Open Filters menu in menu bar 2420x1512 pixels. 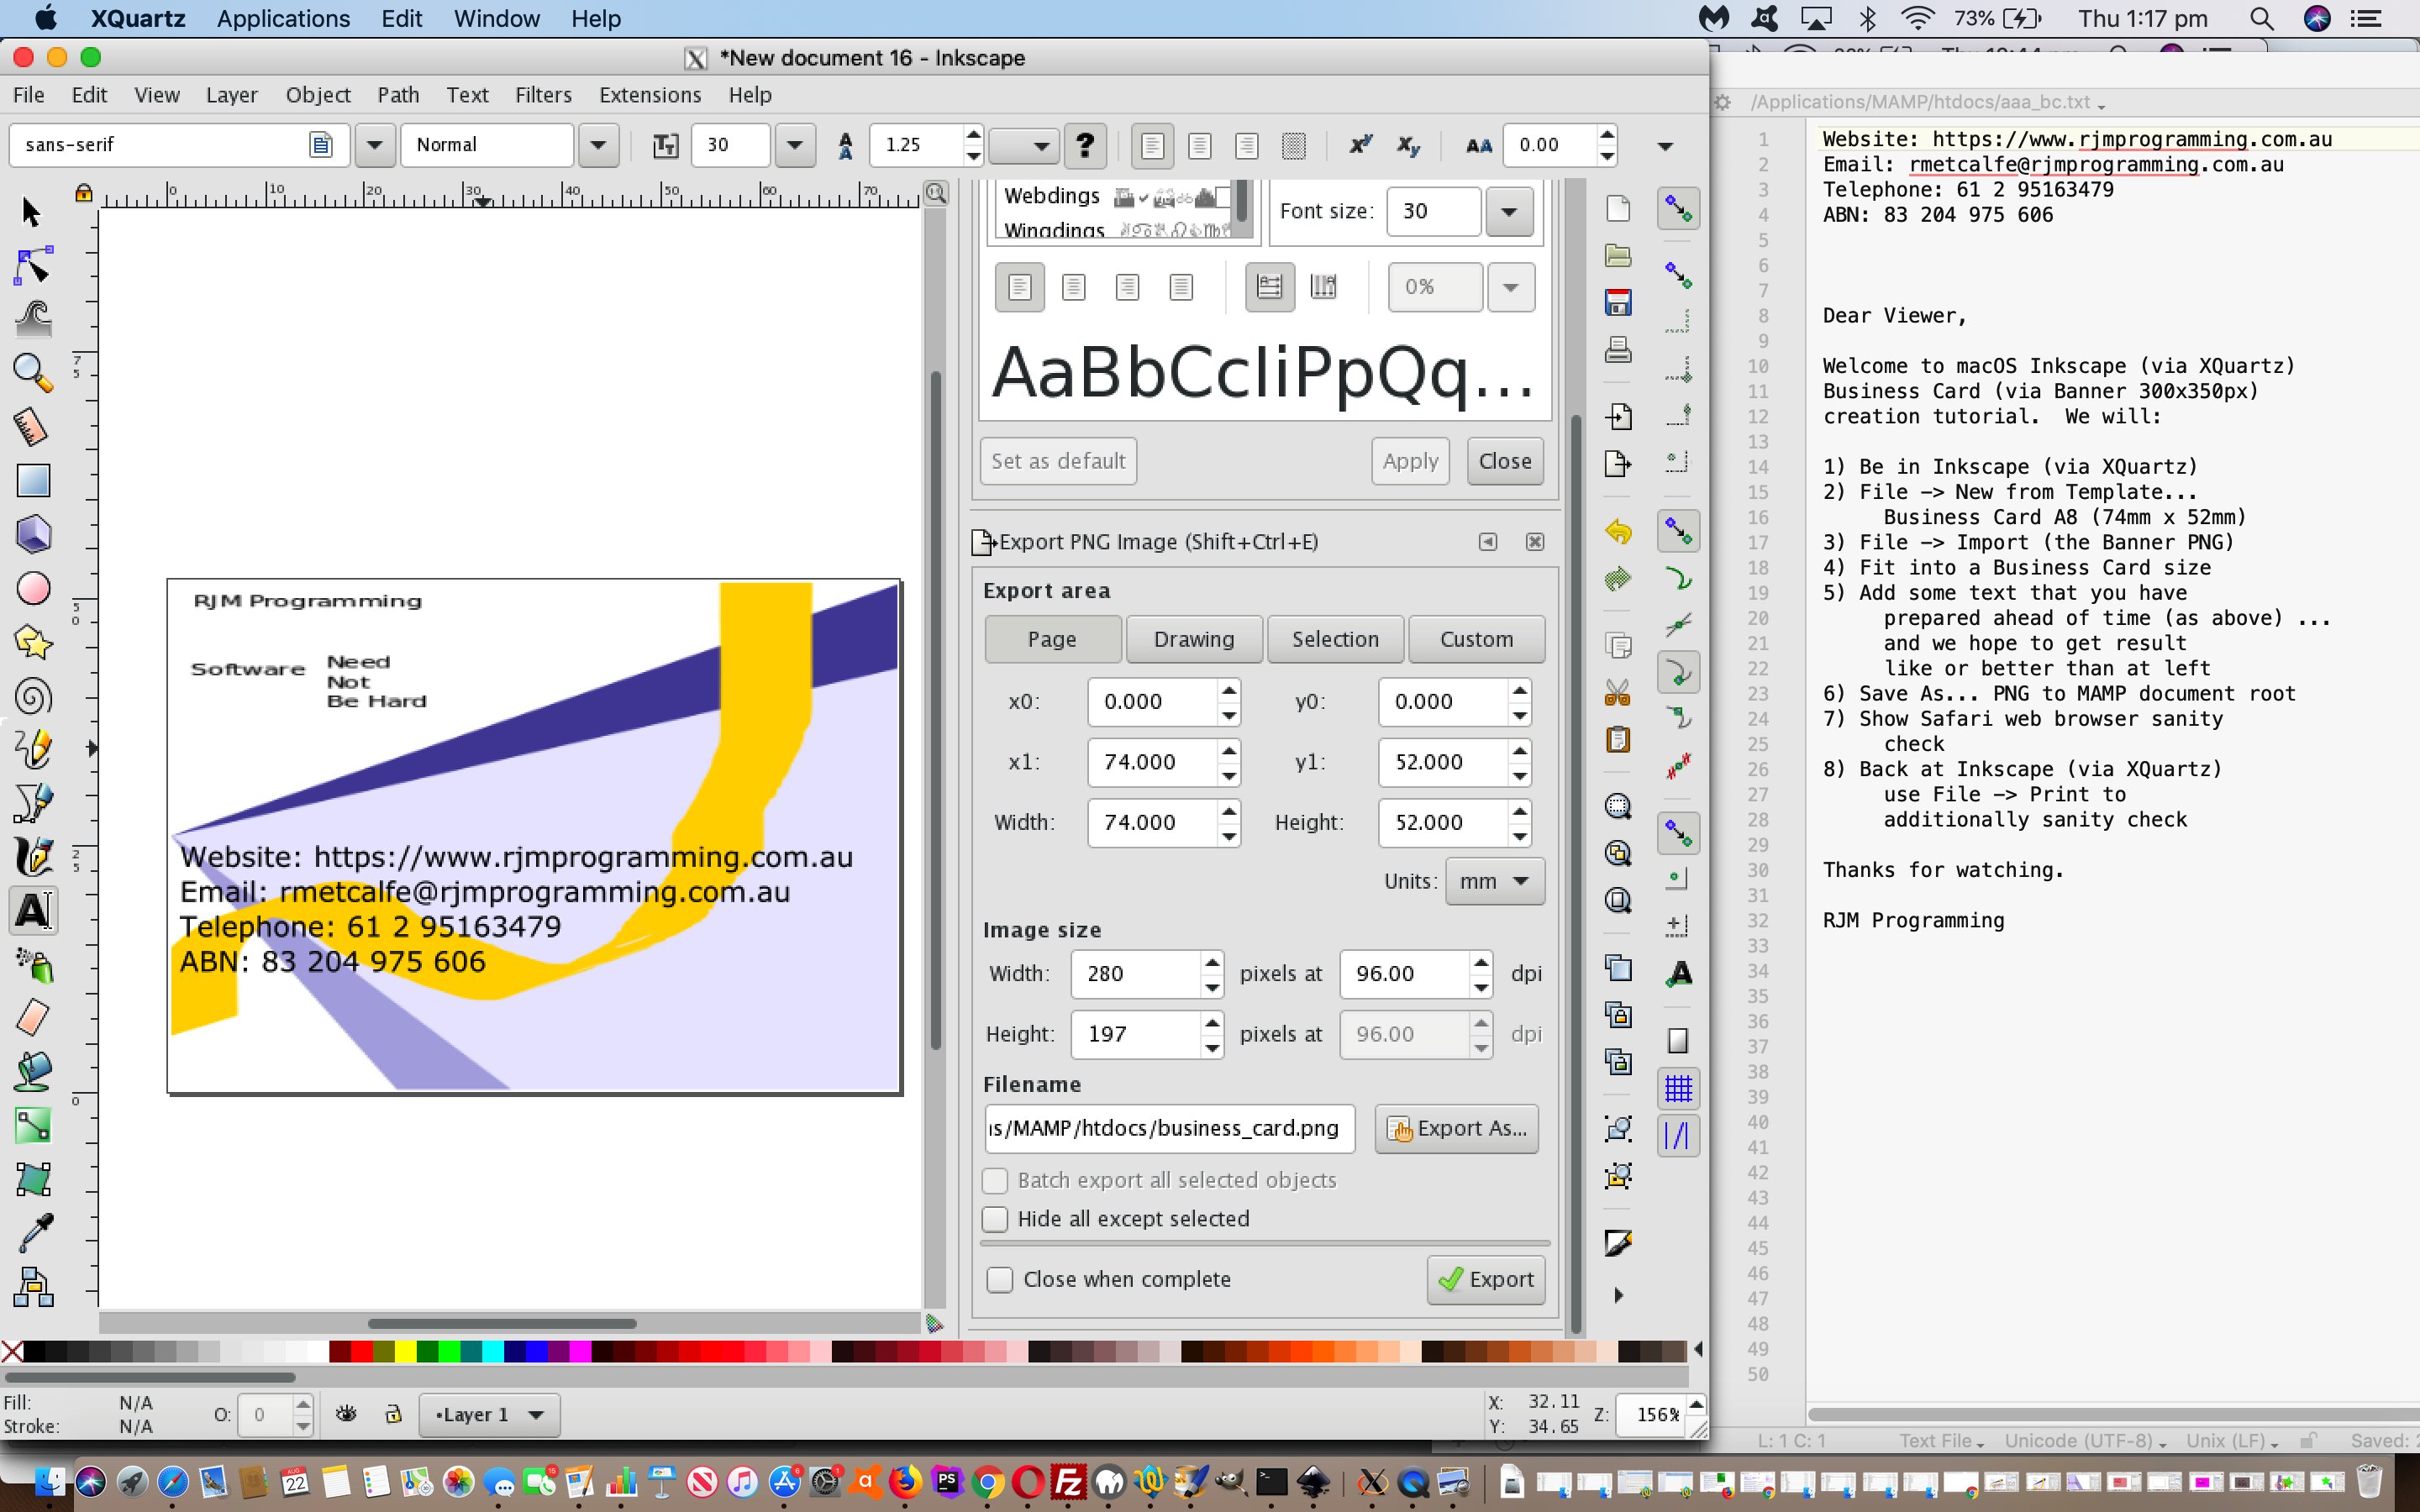(542, 92)
